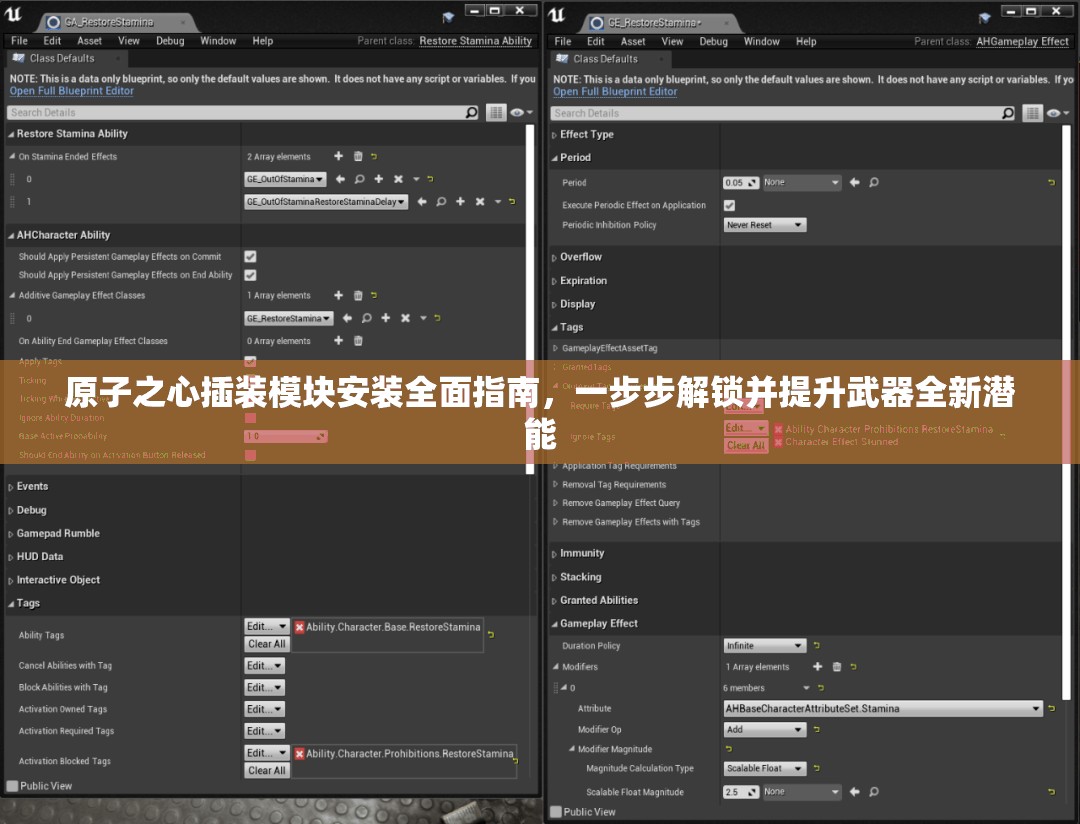The height and width of the screenshot is (824, 1080).
Task: Uncheck Execute Periodic Effect on Application
Action: coord(729,205)
